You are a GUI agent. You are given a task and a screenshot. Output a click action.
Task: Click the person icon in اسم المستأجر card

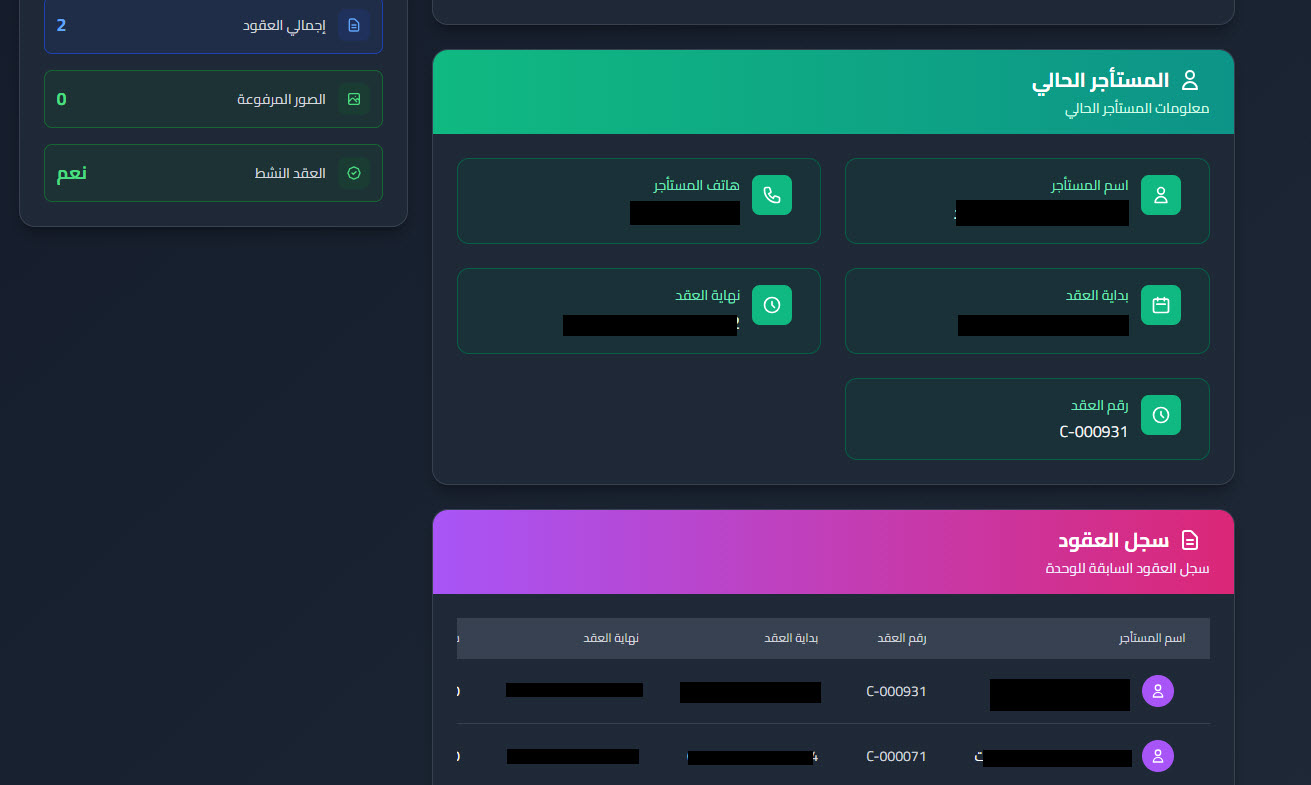click(x=1161, y=195)
